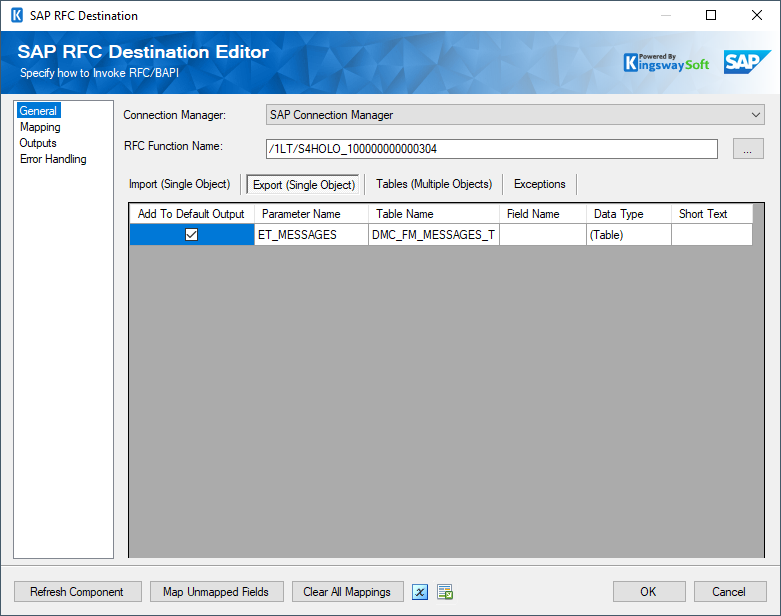The image size is (781, 616).
Task: Click the Cancel button
Action: (x=729, y=592)
